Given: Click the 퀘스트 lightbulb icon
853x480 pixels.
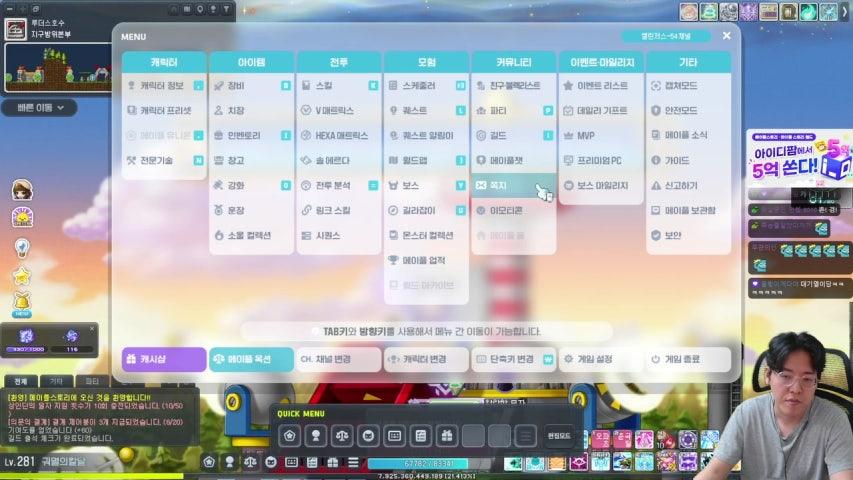Looking at the screenshot, I should pyautogui.click(x=393, y=110).
